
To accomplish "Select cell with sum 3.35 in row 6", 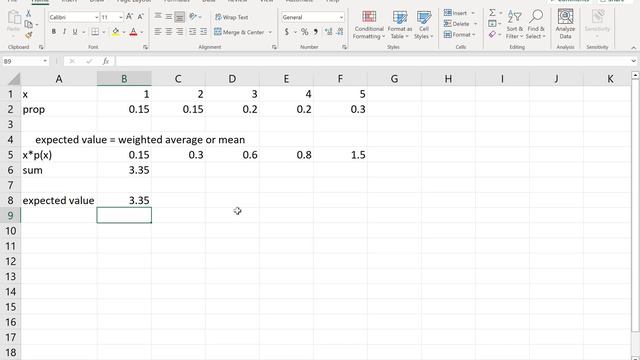I will (x=124, y=170).
